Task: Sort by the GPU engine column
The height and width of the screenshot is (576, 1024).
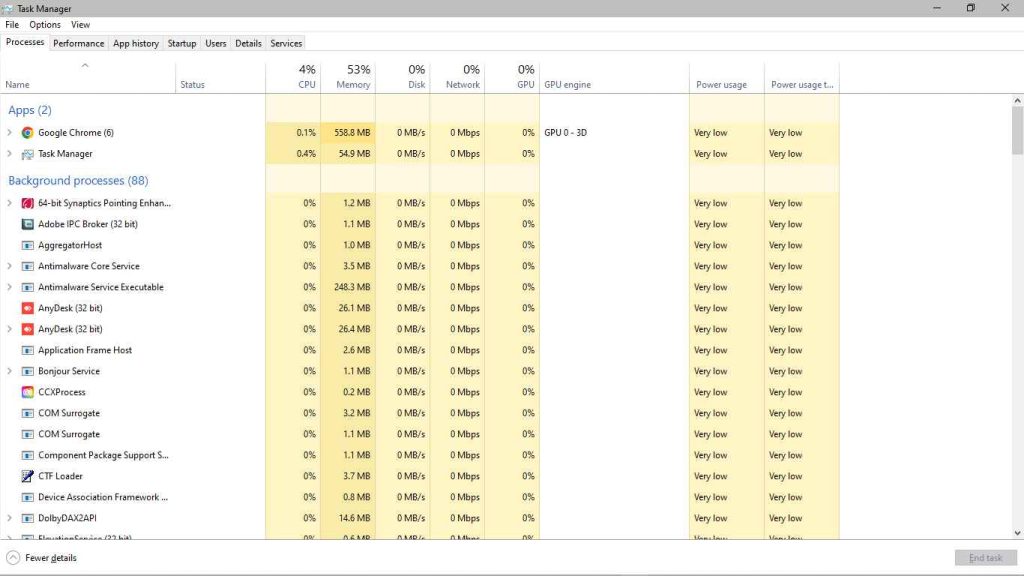Action: click(615, 78)
